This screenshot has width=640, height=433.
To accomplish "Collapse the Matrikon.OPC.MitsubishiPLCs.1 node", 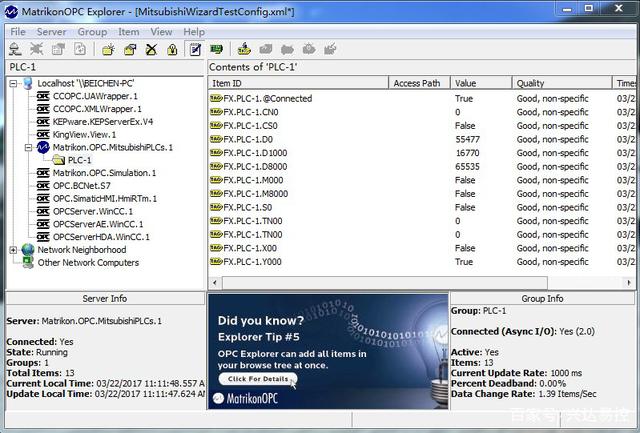I will point(27,147).
